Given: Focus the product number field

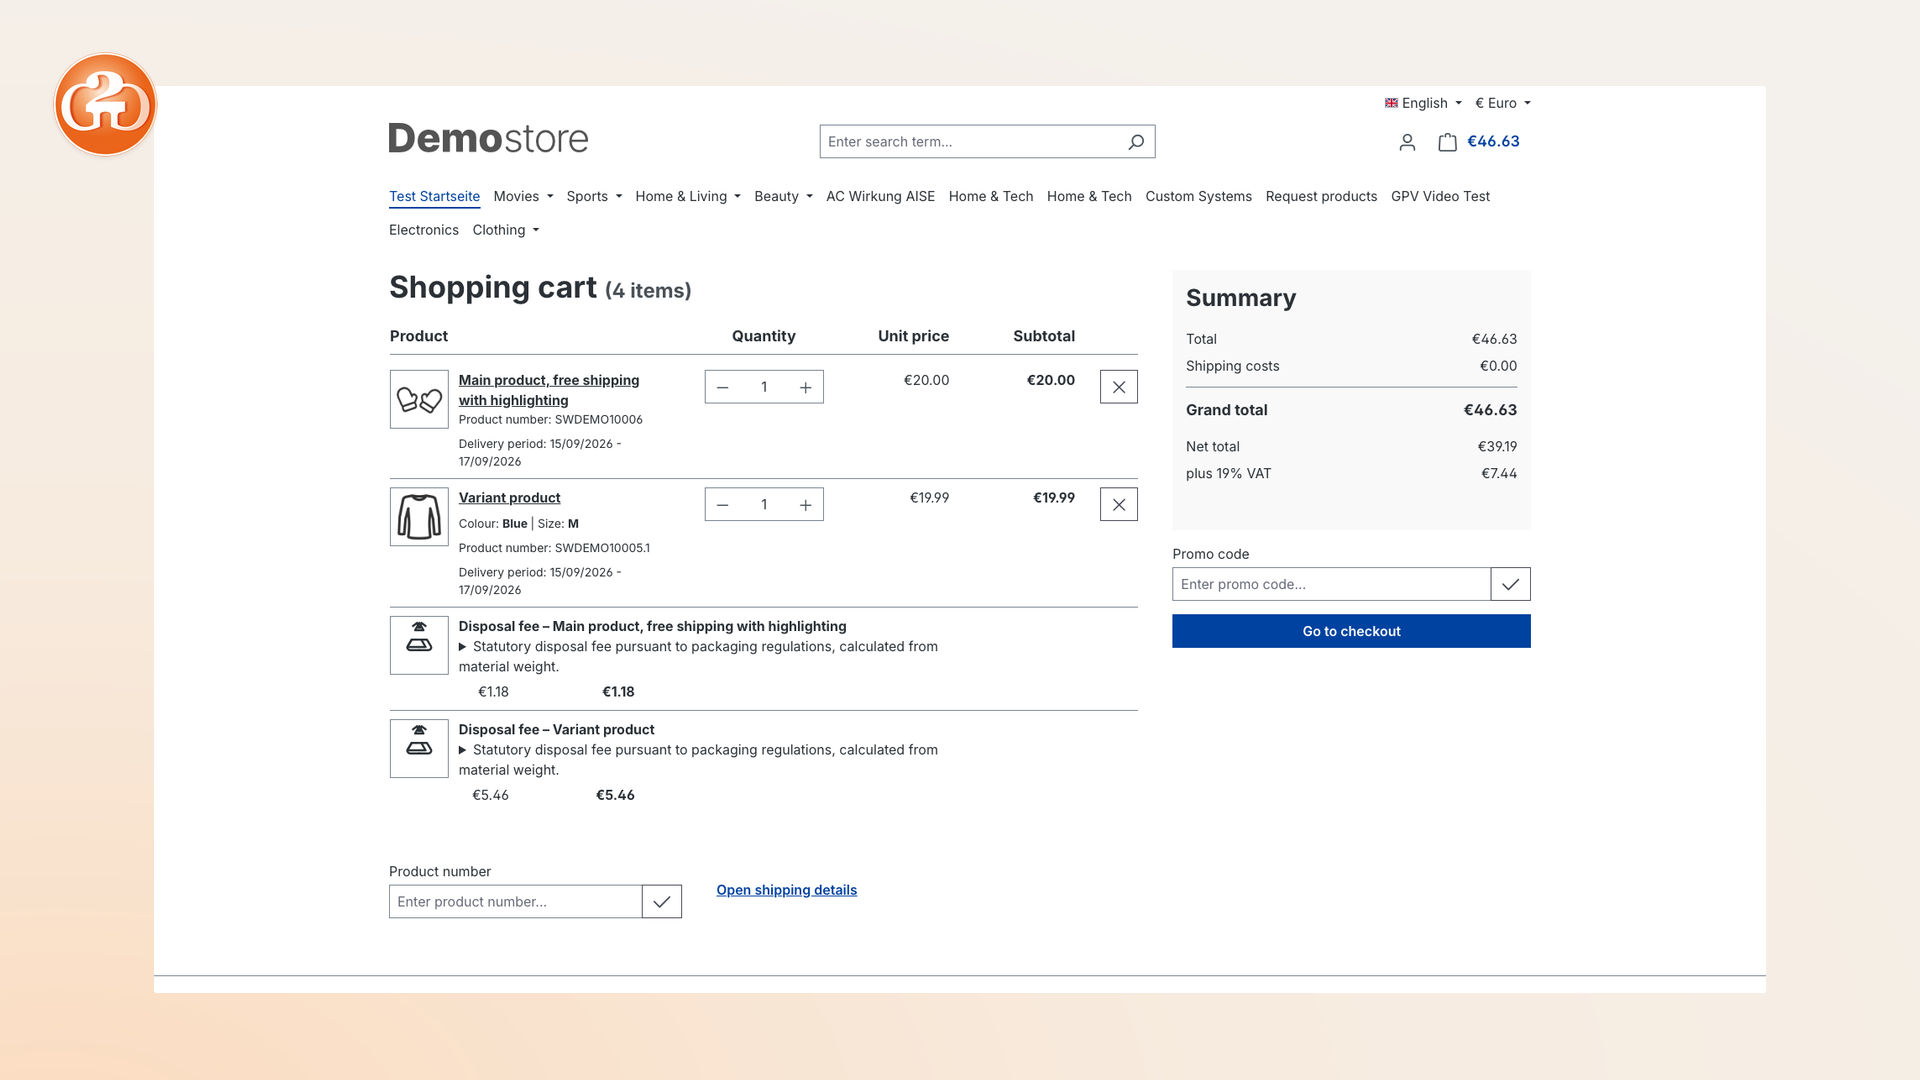Looking at the screenshot, I should pyautogui.click(x=515, y=902).
